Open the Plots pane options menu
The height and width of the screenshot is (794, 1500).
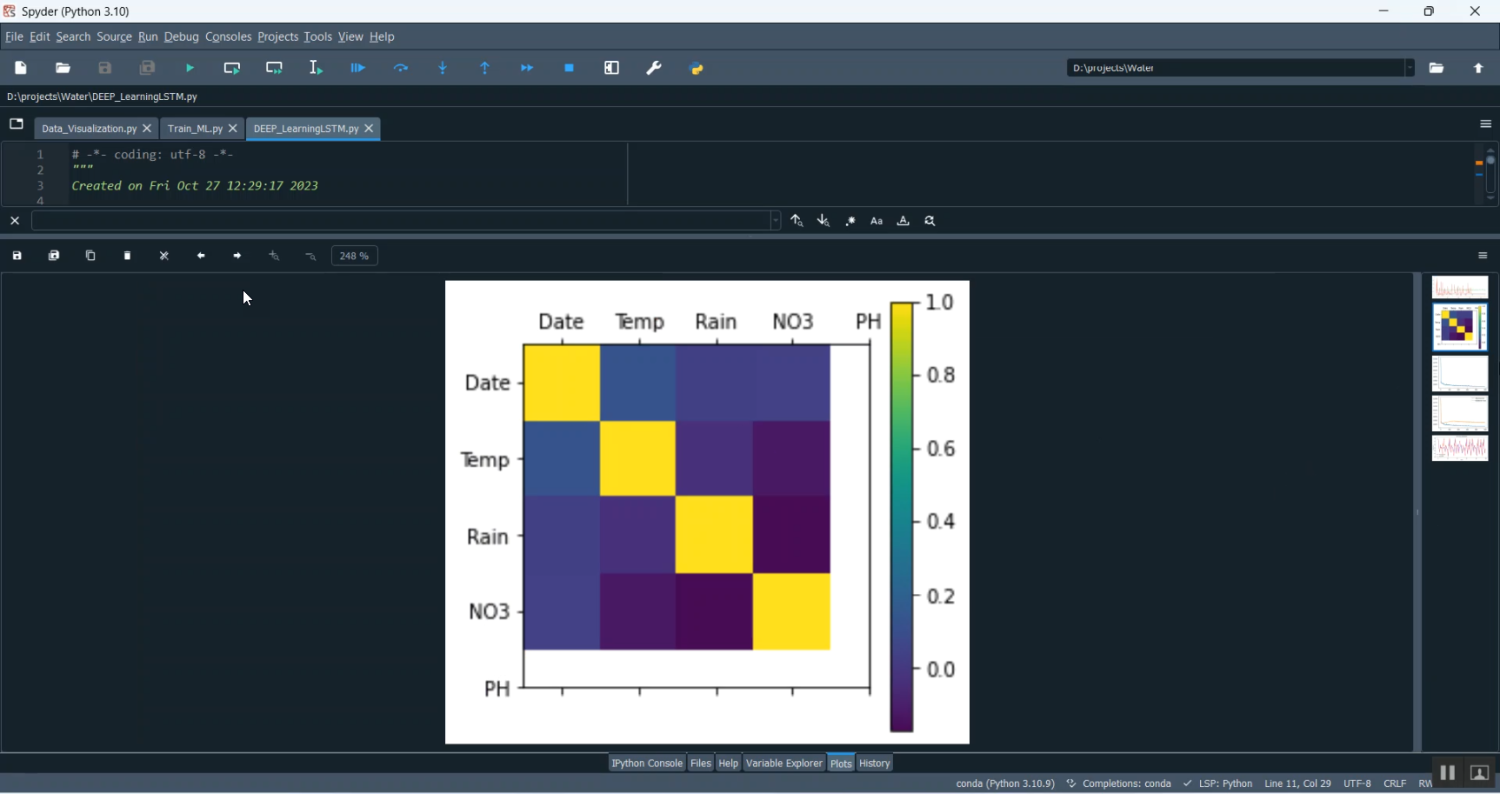pyautogui.click(x=1483, y=256)
